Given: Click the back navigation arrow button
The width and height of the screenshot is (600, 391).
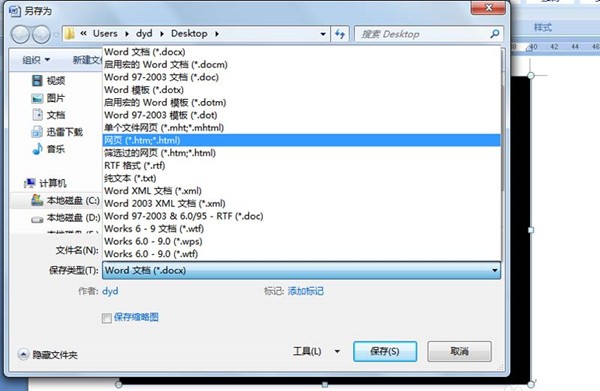Looking at the screenshot, I should pos(20,34).
